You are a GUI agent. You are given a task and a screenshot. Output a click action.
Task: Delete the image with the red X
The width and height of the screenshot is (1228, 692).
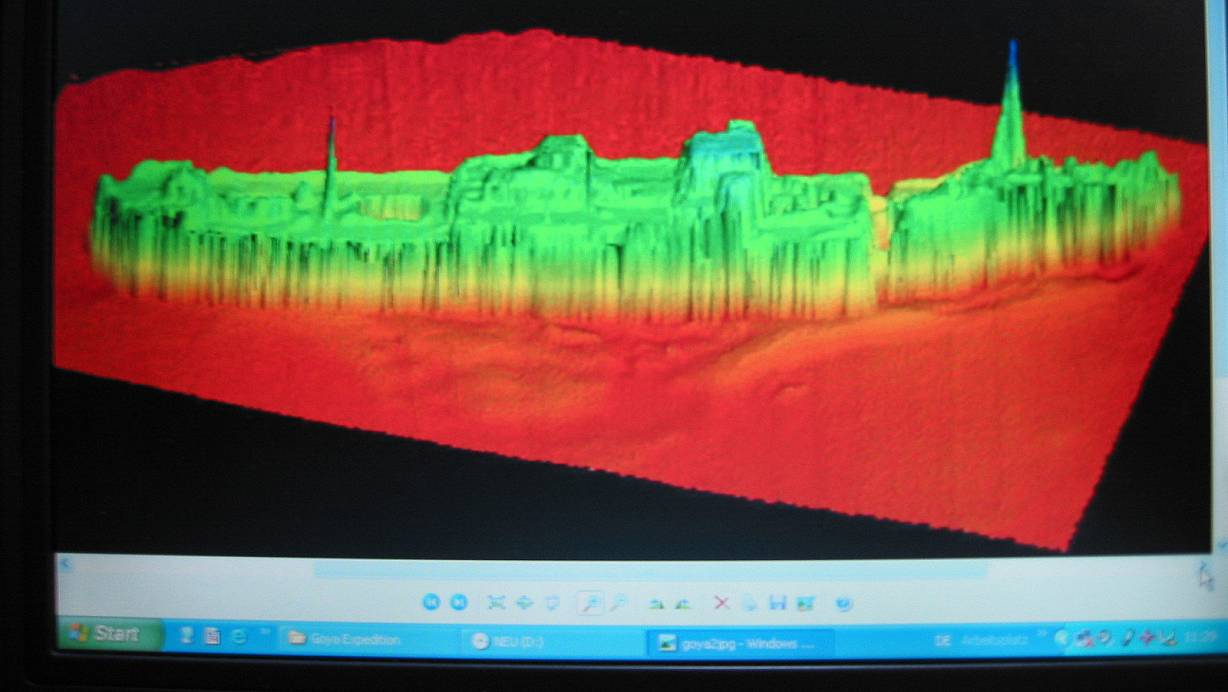pyautogui.click(x=721, y=603)
